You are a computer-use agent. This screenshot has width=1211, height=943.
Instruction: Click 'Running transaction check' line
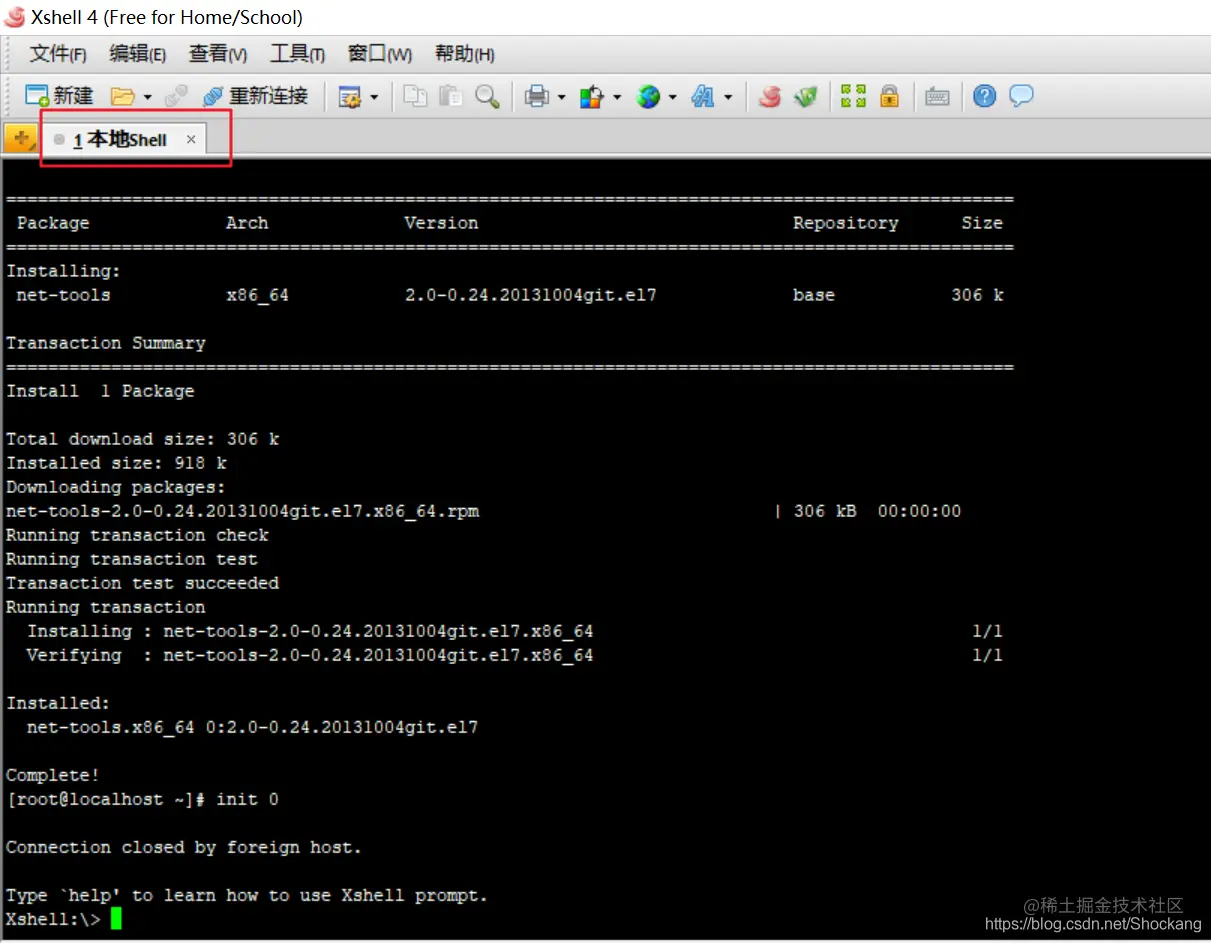(137, 535)
